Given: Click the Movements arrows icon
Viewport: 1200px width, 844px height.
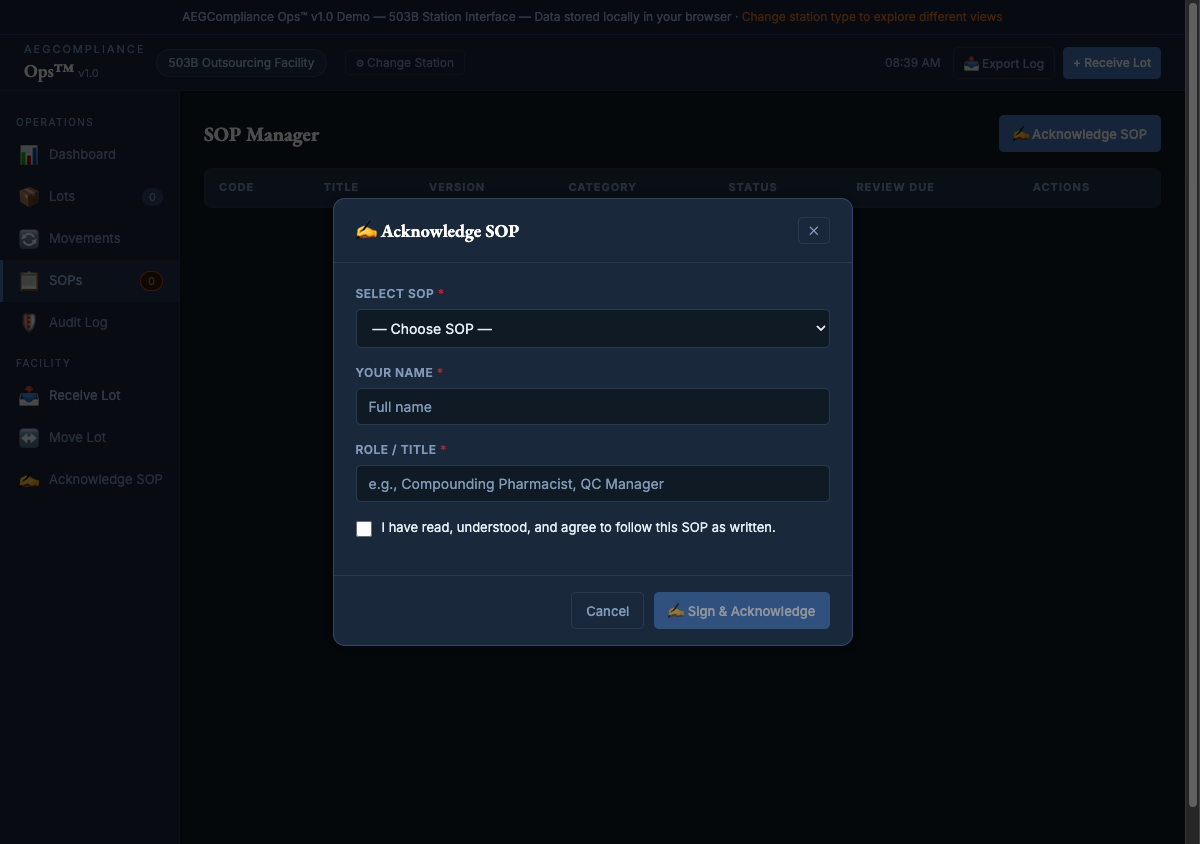Looking at the screenshot, I should pos(29,239).
